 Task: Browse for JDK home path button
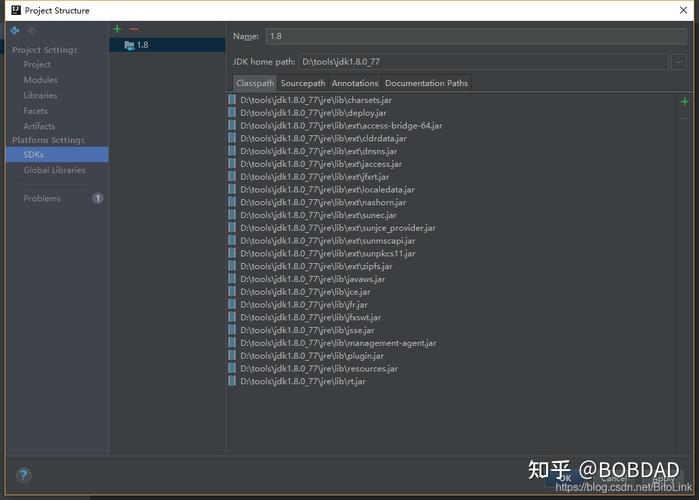click(x=678, y=62)
